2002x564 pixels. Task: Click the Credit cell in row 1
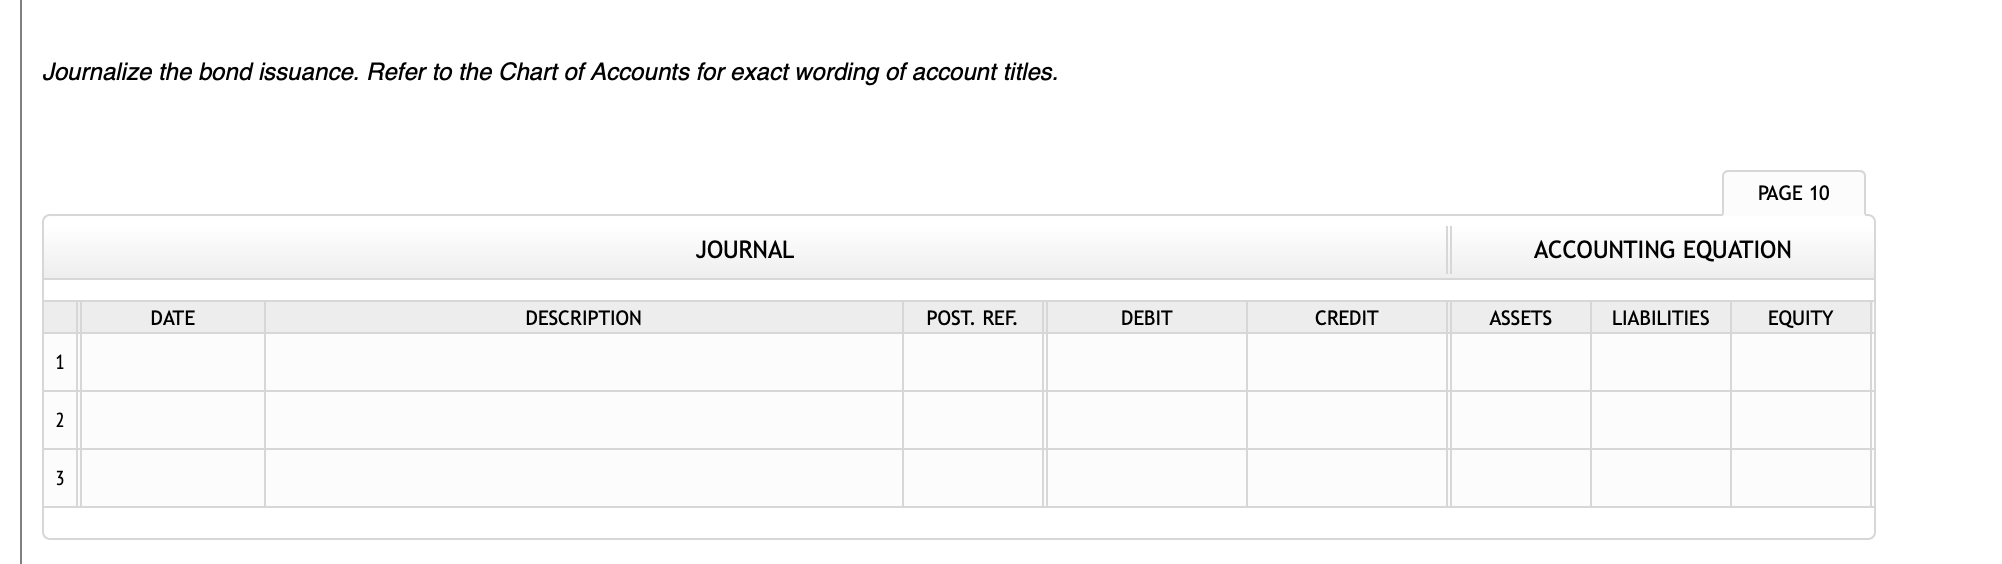click(x=1346, y=362)
